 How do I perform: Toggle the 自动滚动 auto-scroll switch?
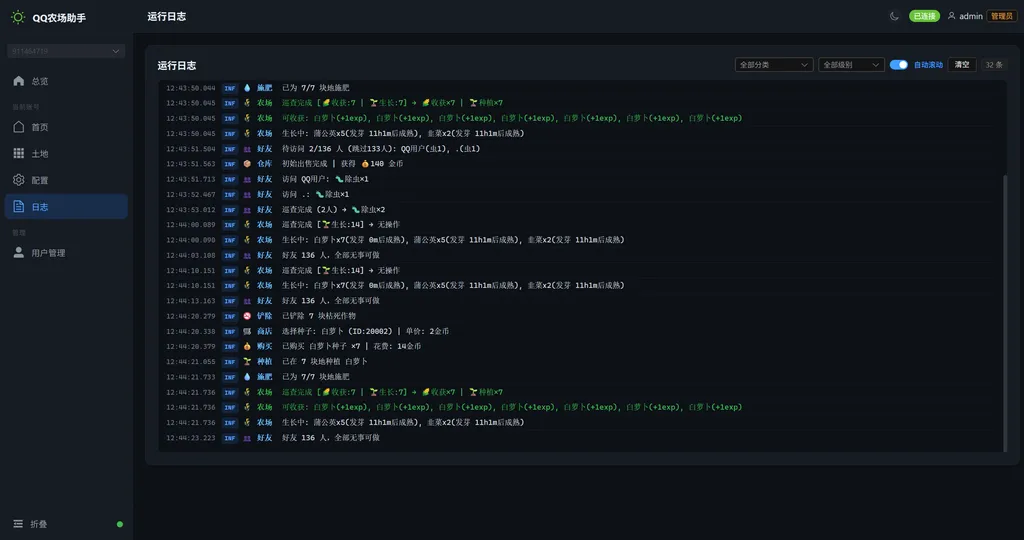(899, 65)
